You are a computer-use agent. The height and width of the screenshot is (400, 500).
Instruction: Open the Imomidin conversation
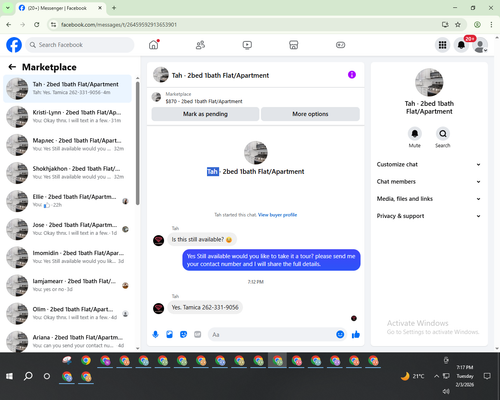(67, 257)
